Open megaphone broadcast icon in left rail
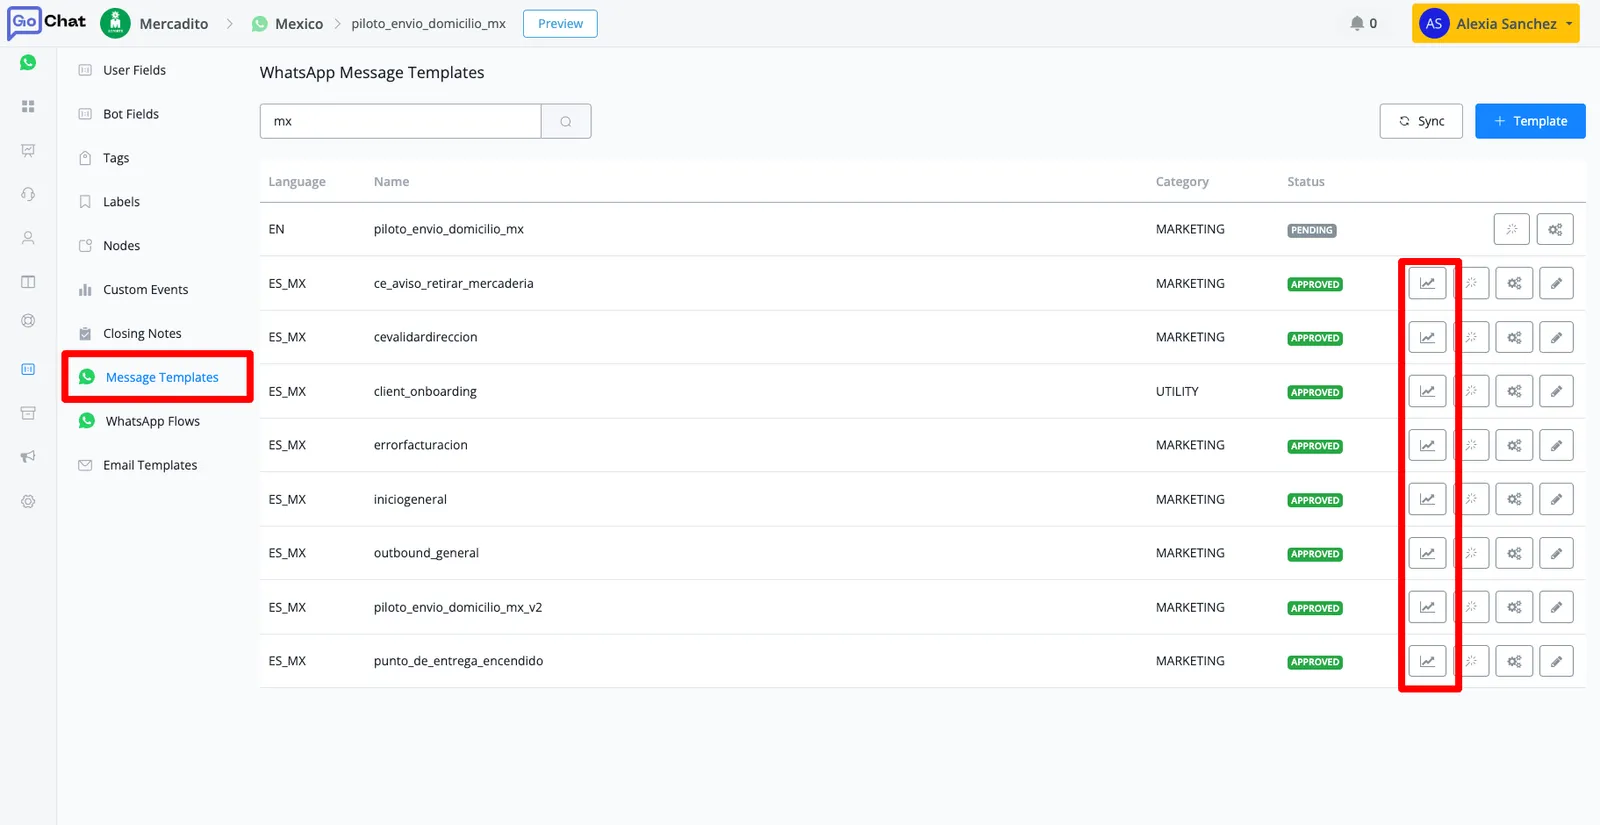 pos(28,457)
